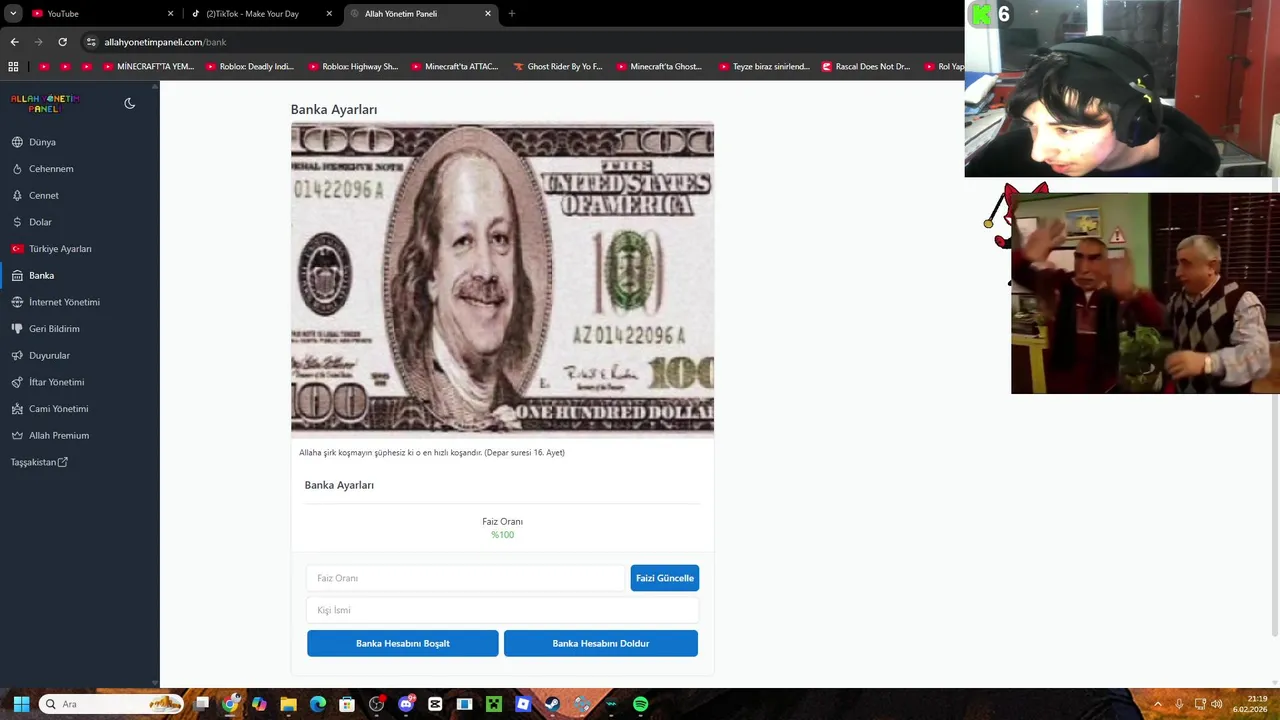The width and height of the screenshot is (1280, 720).
Task: Open Discord from the taskbar
Action: click(406, 704)
